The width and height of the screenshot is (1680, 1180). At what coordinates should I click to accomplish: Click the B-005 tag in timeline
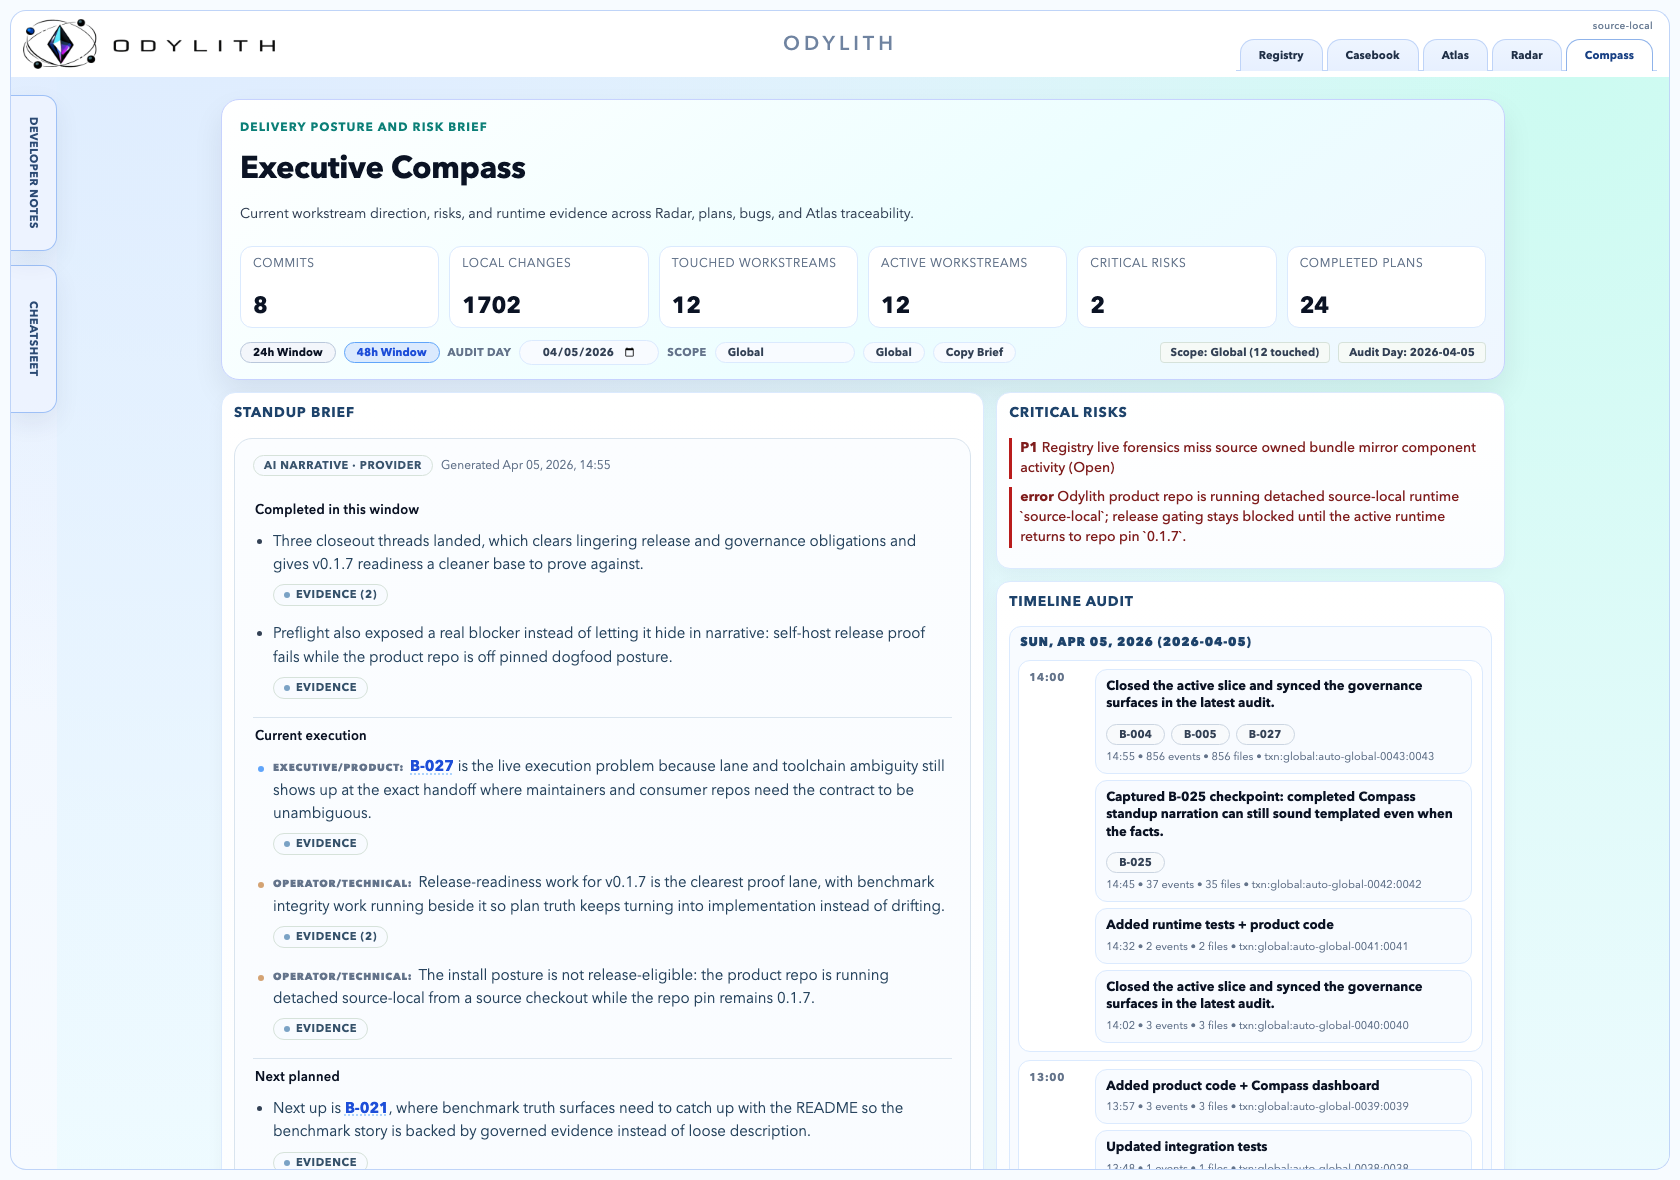click(1200, 734)
